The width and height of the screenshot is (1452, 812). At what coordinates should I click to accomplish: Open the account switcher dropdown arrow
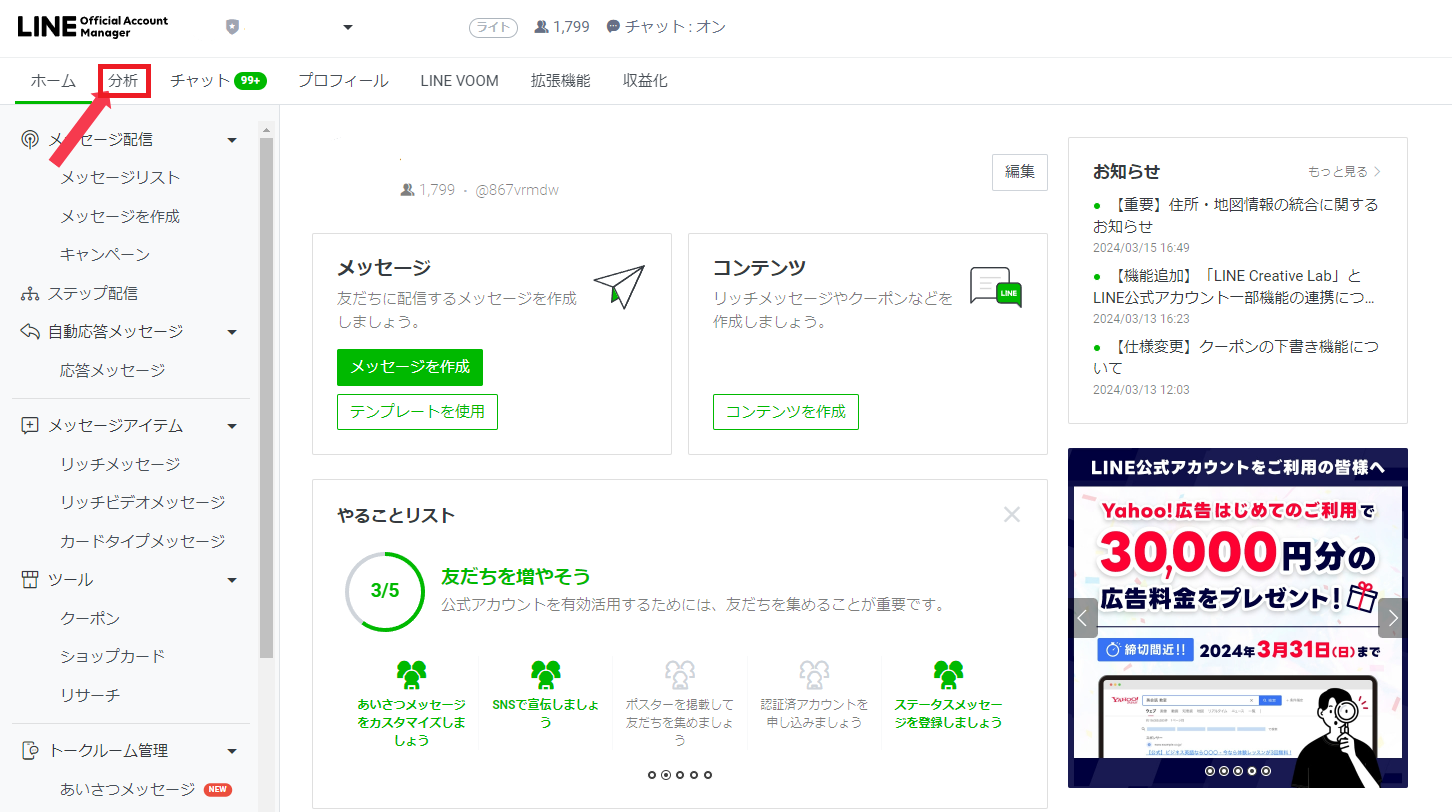click(x=348, y=27)
